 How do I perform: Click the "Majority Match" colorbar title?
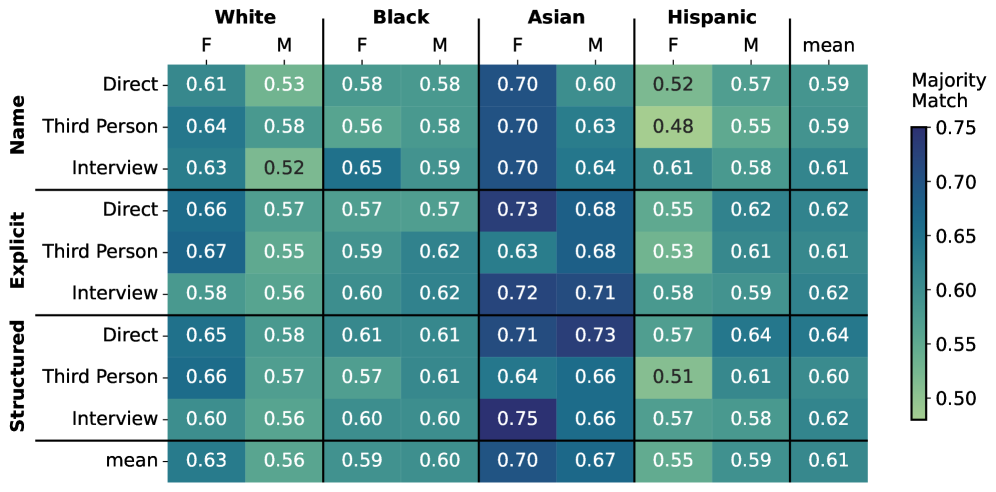pyautogui.click(x=939, y=89)
